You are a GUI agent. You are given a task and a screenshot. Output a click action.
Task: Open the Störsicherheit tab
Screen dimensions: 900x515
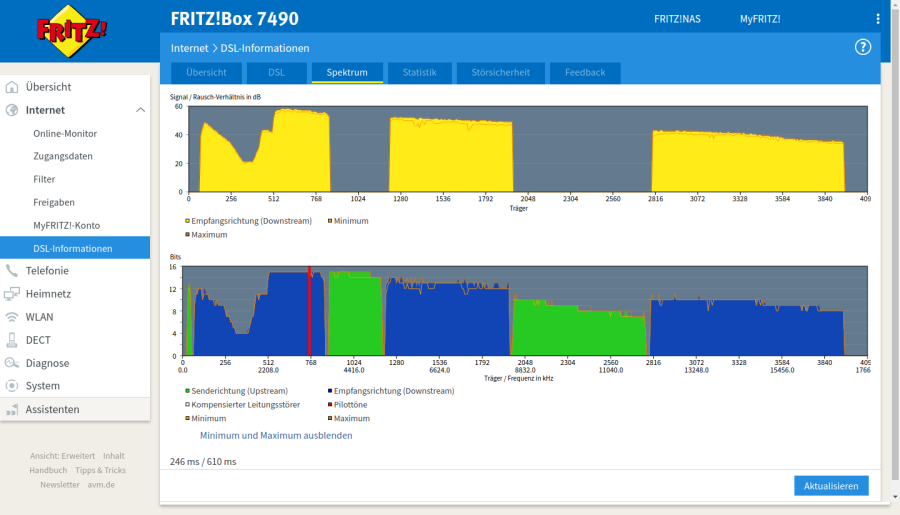click(500, 73)
